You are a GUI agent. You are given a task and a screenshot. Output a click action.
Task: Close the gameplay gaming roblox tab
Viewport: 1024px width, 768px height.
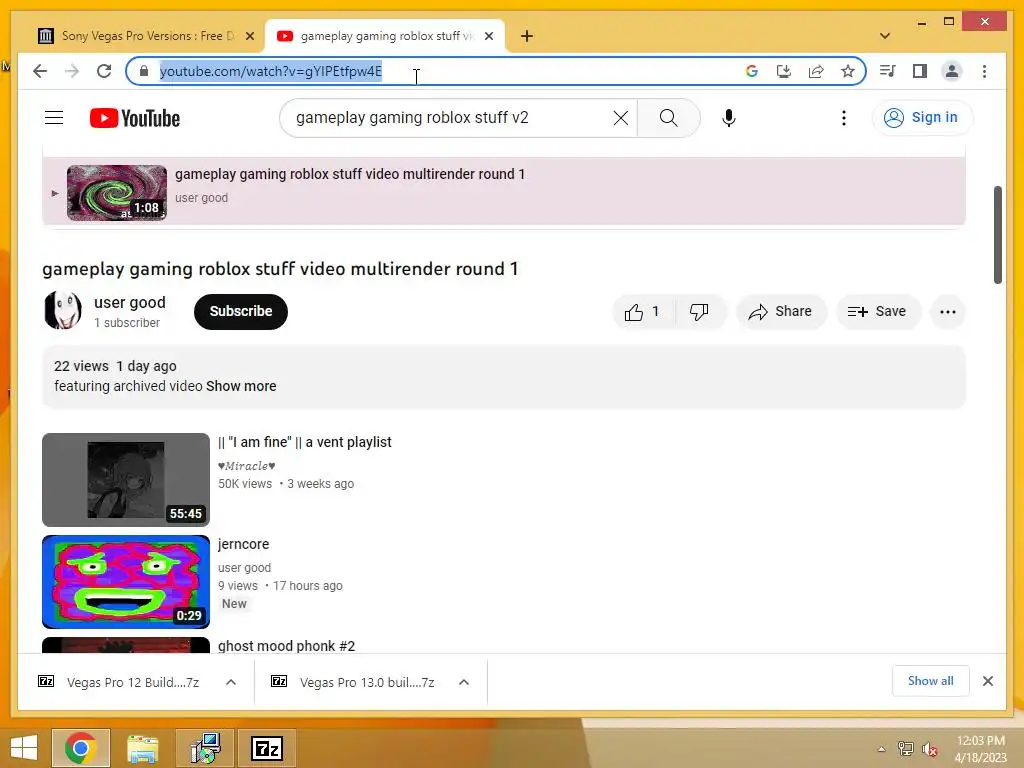click(x=488, y=36)
